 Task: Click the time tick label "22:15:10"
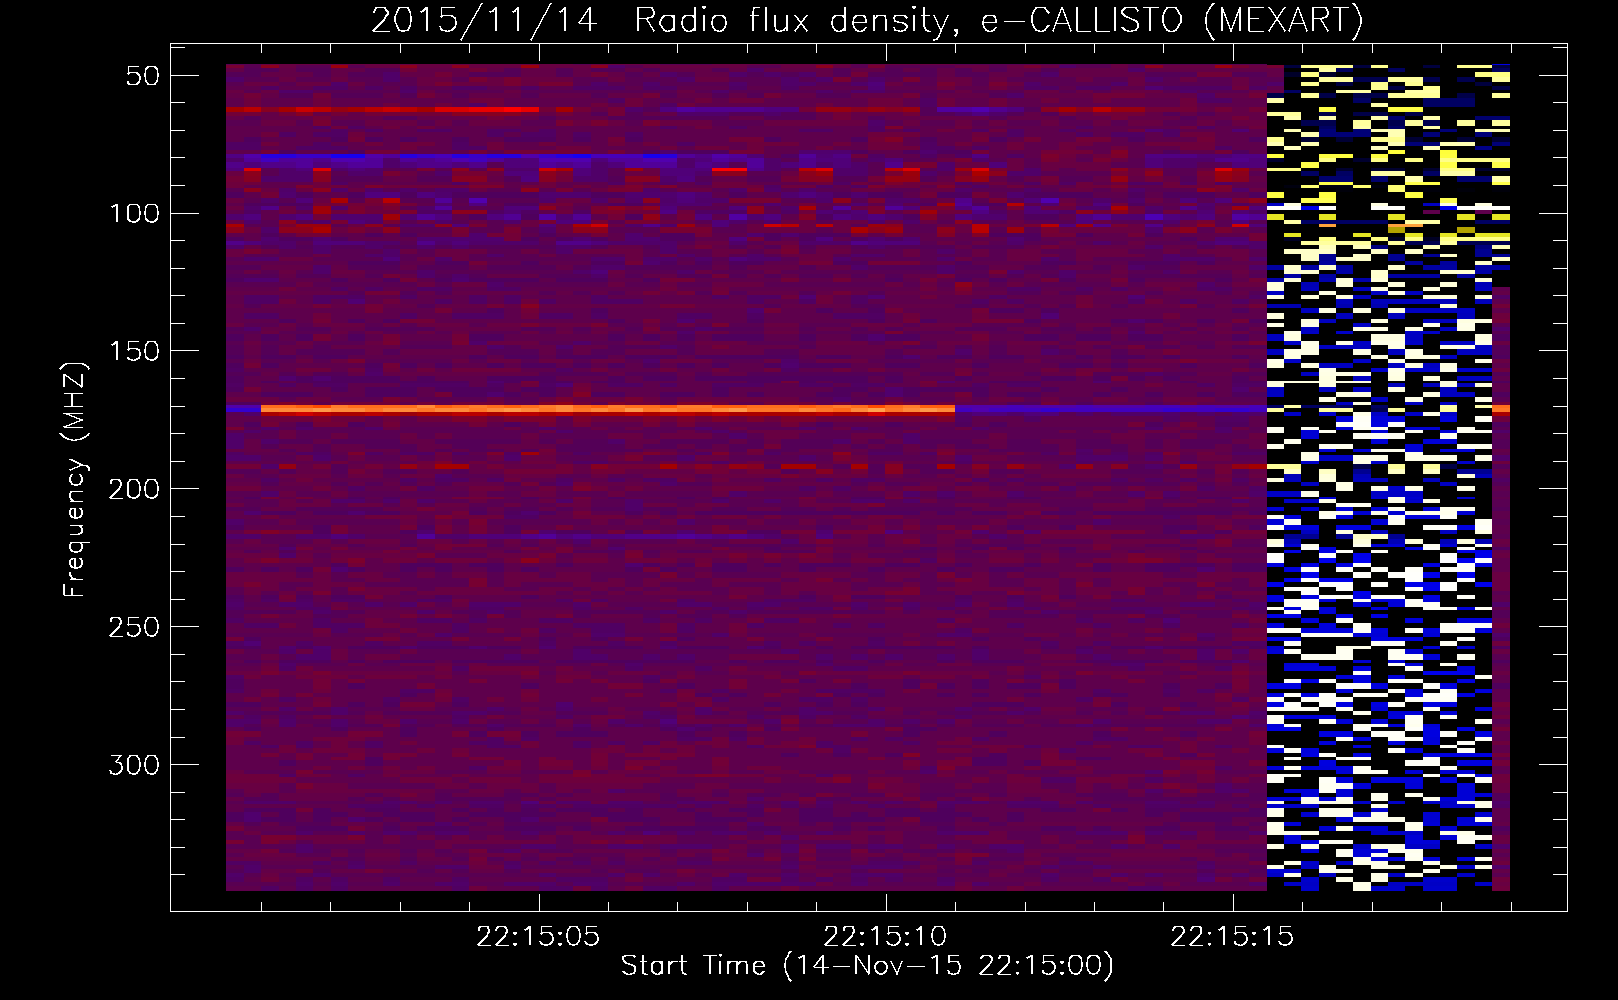(885, 937)
